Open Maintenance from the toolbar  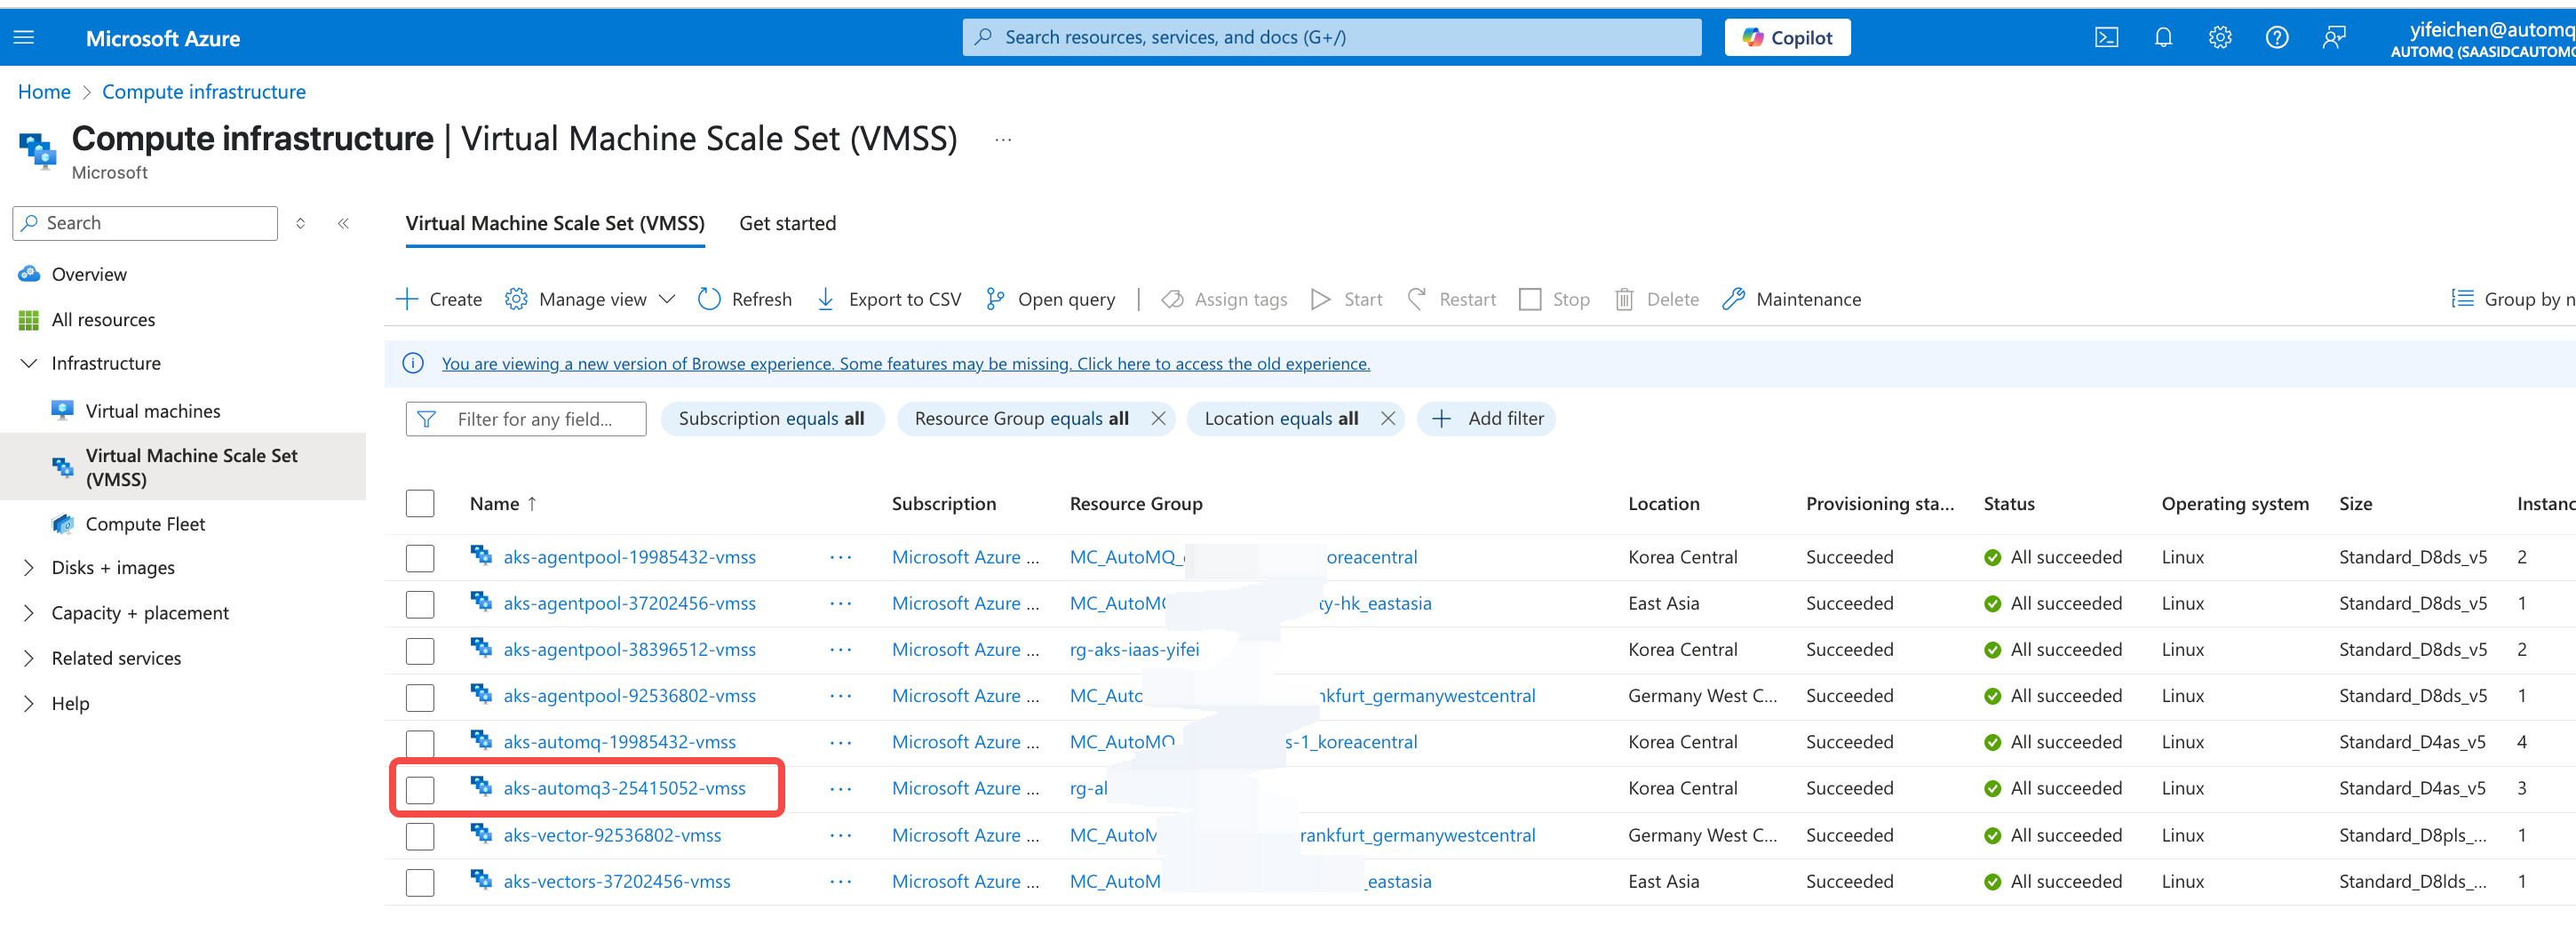[1791, 299]
